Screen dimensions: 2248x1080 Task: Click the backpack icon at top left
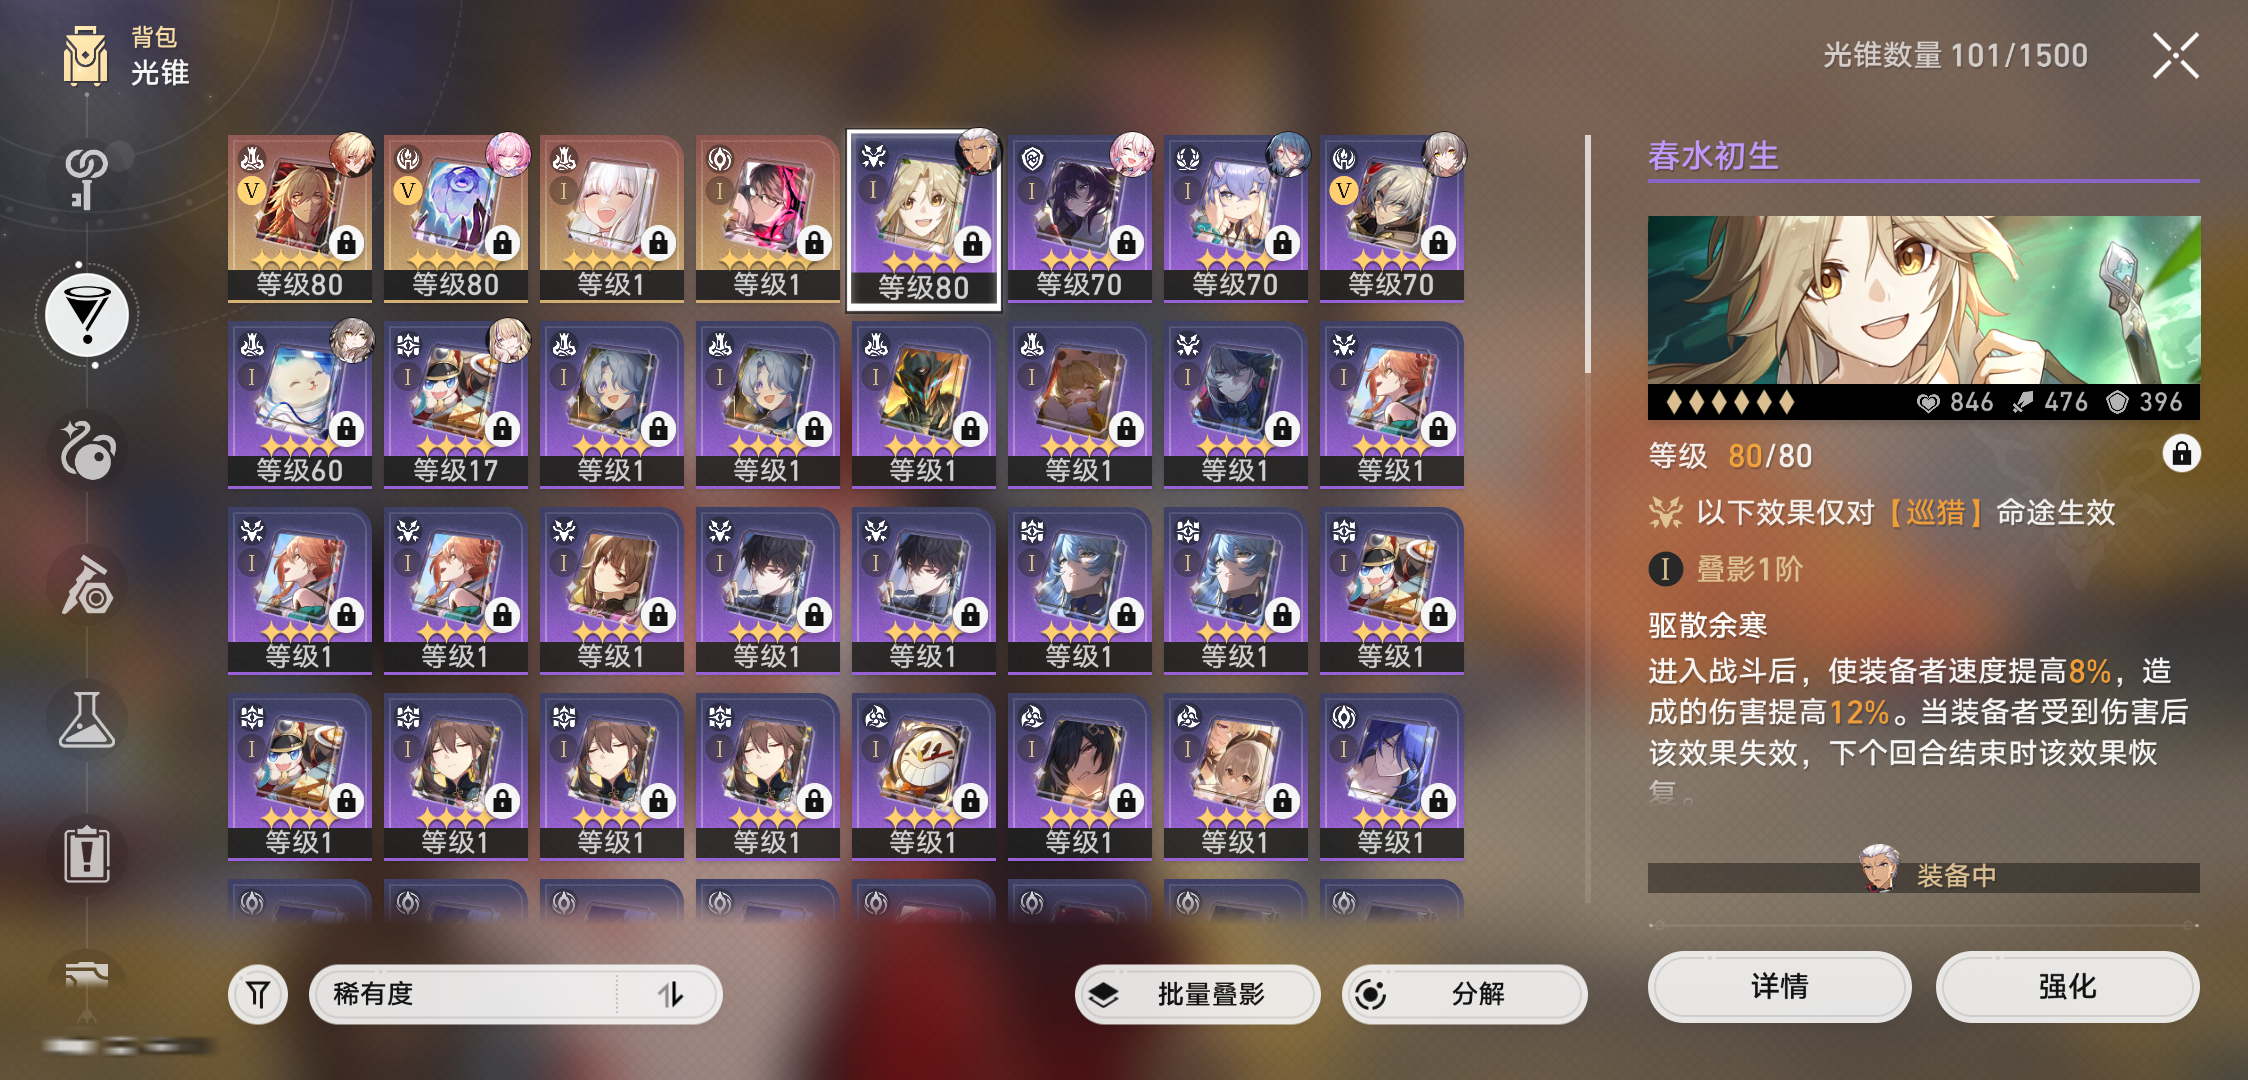[86, 57]
